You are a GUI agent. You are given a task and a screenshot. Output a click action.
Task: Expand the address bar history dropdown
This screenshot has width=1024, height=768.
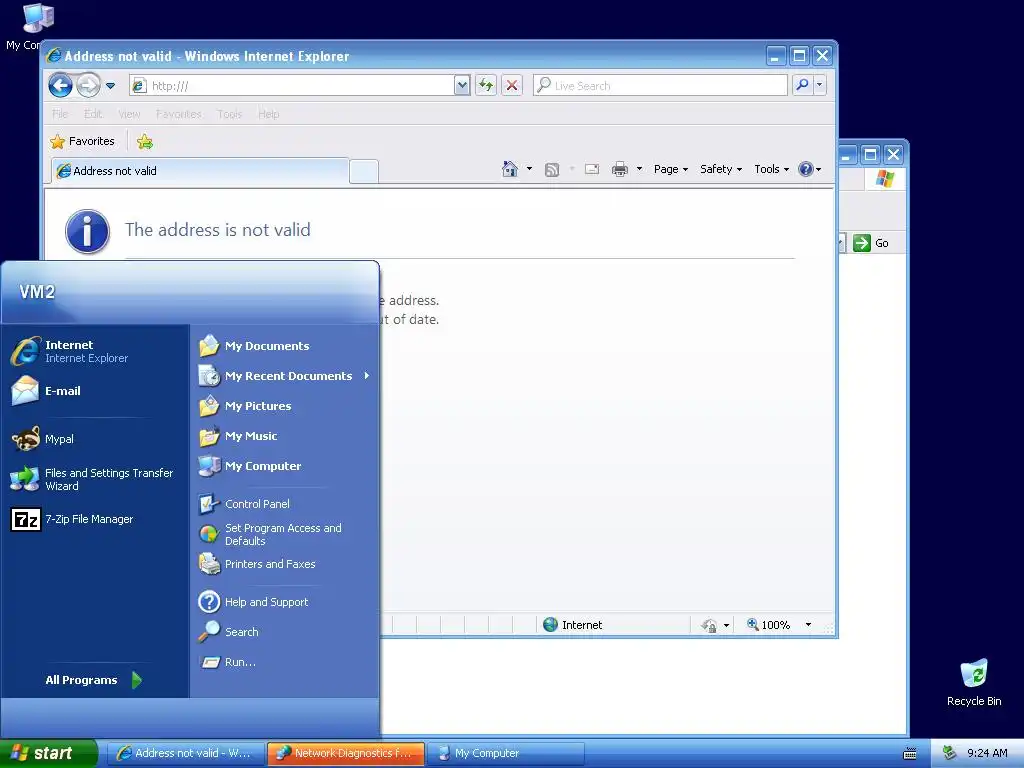[462, 86]
